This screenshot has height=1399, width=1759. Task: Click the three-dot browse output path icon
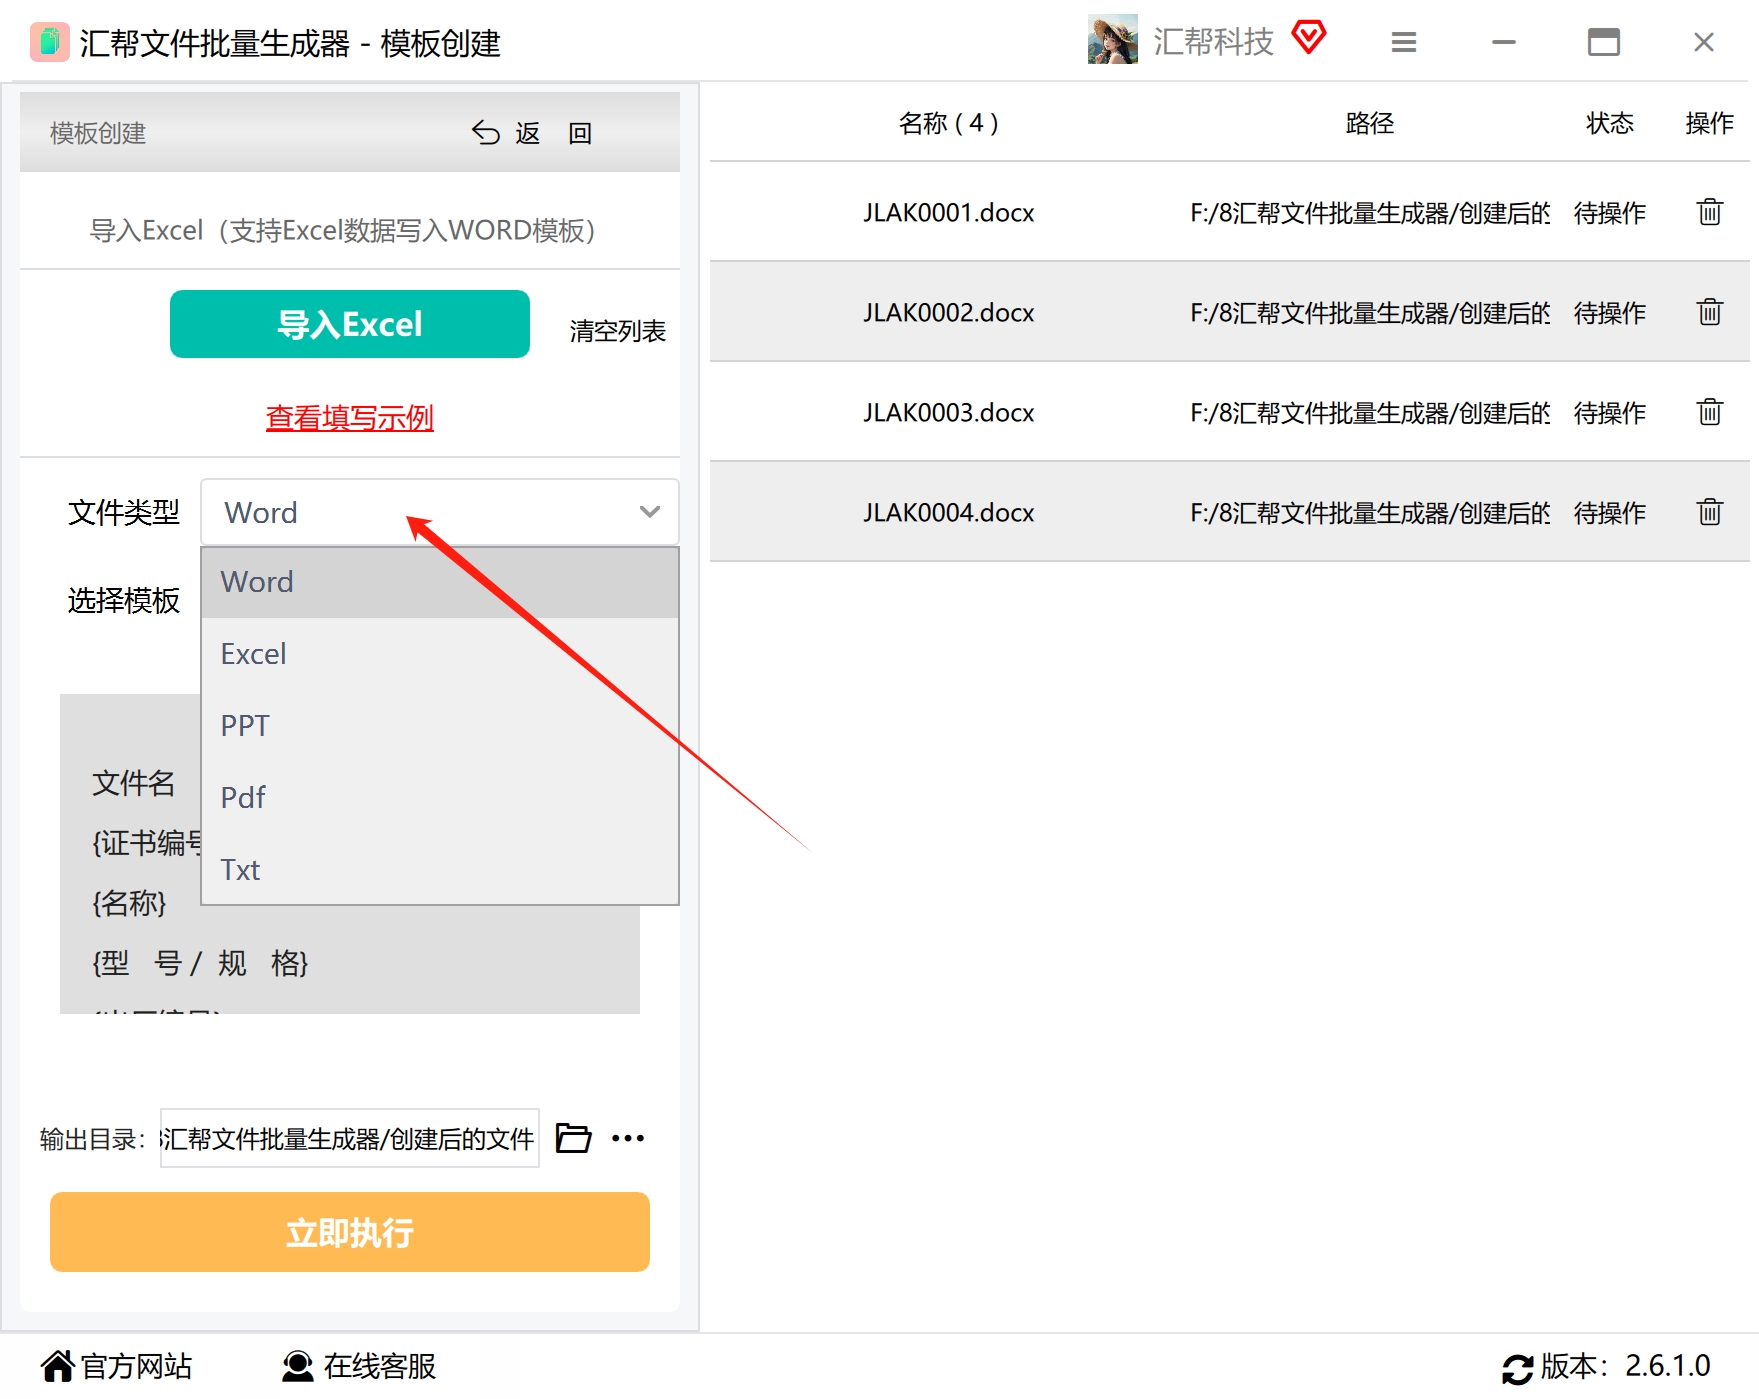click(628, 1138)
